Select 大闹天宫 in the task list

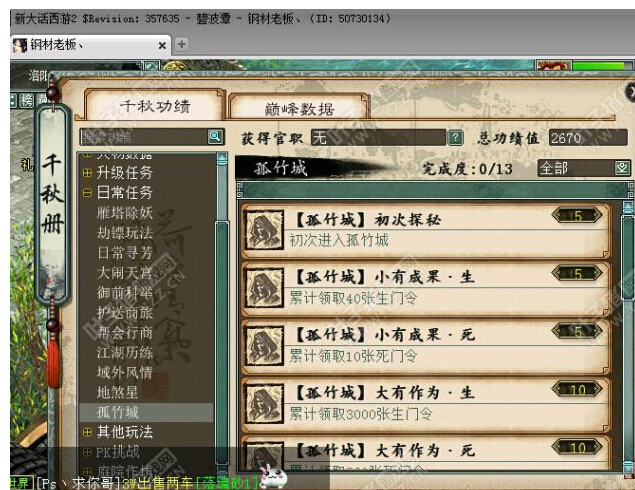click(x=124, y=273)
